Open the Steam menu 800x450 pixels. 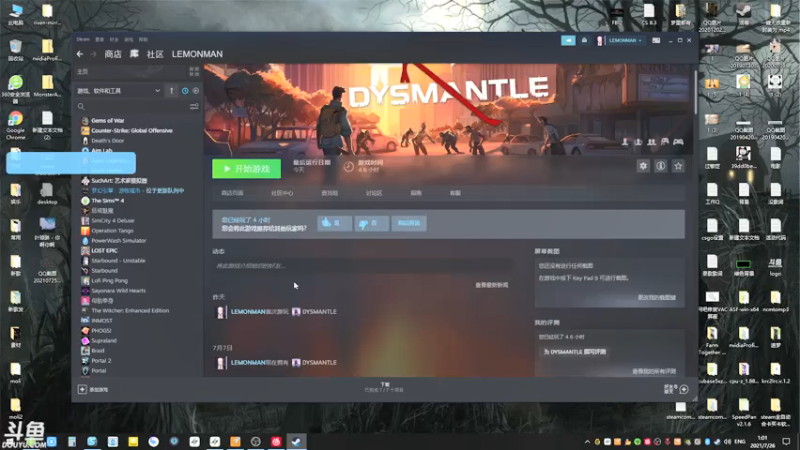click(x=83, y=39)
